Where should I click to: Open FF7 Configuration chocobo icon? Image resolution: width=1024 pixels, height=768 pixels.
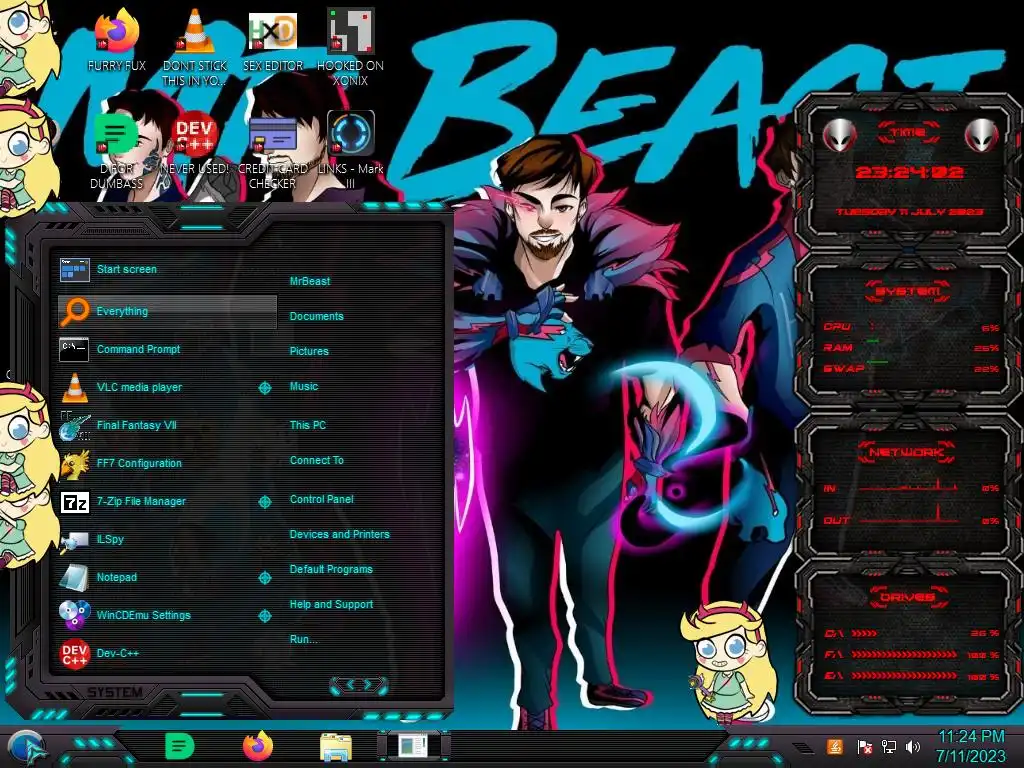point(74,463)
